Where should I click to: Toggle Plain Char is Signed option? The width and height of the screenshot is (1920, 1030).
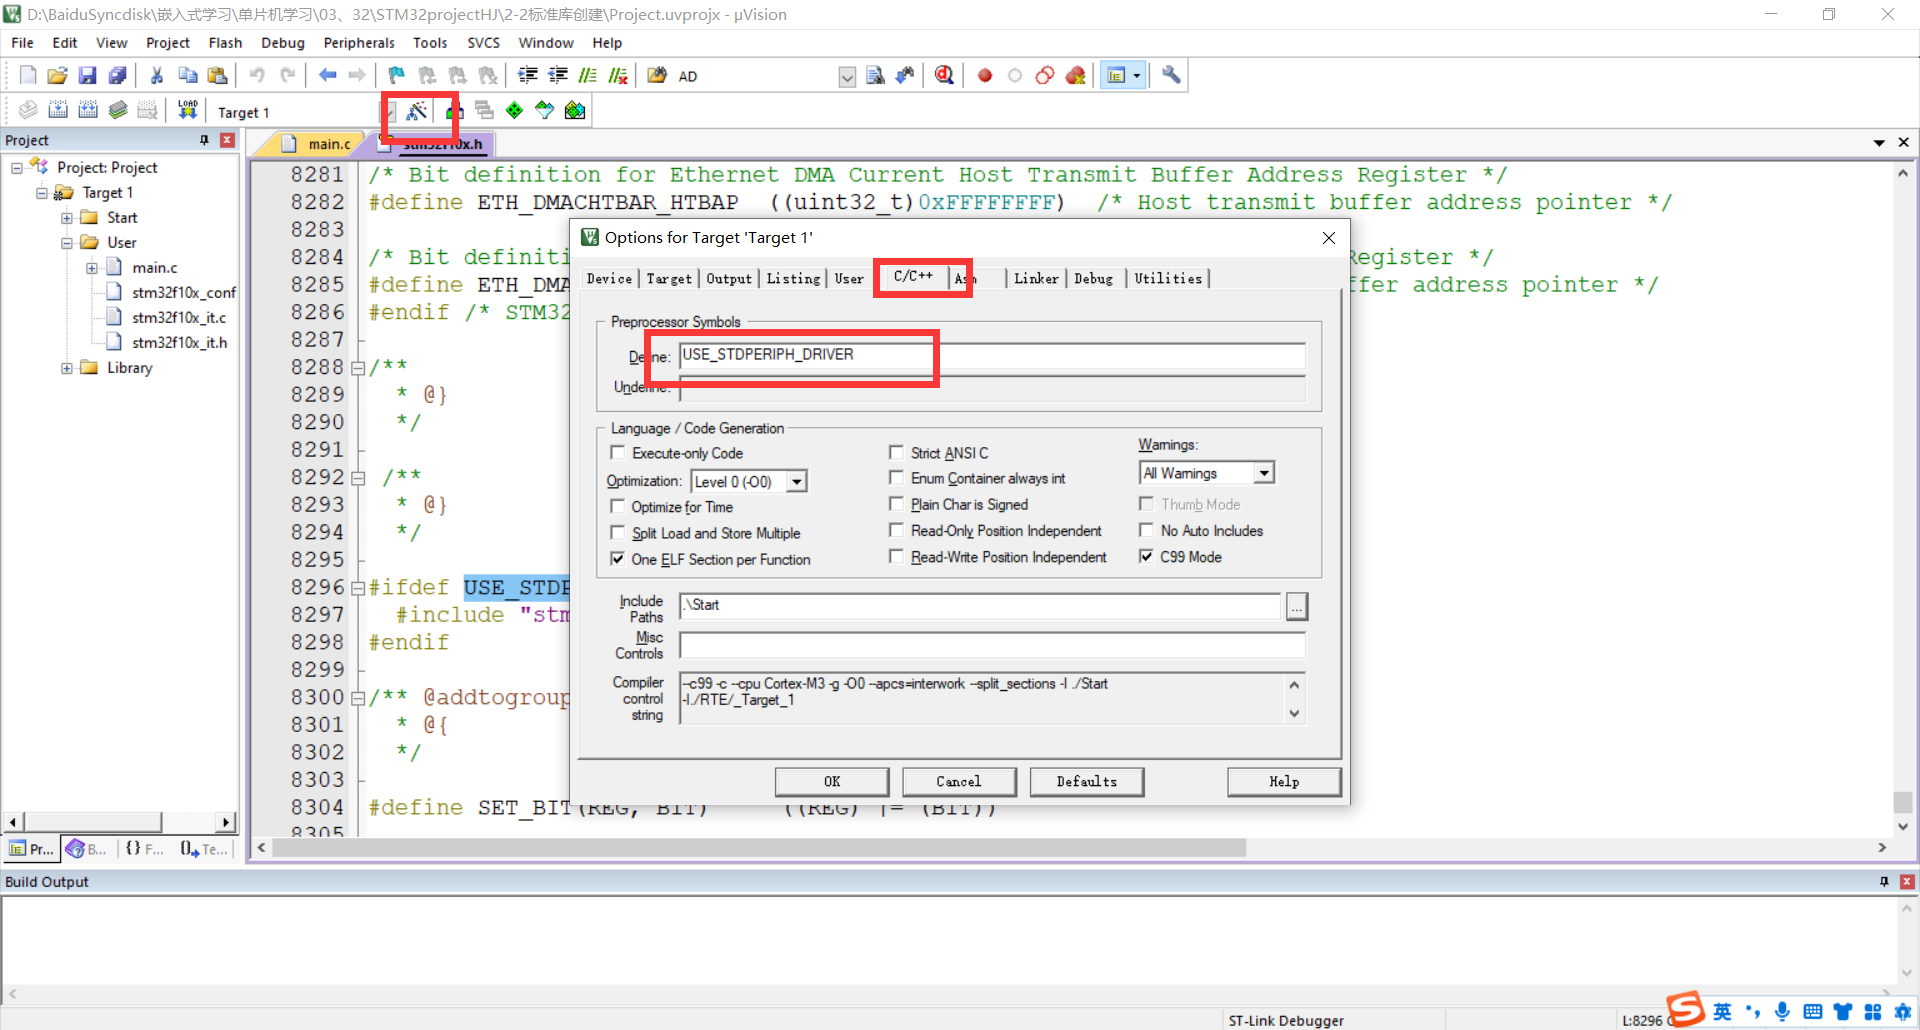[896, 504]
